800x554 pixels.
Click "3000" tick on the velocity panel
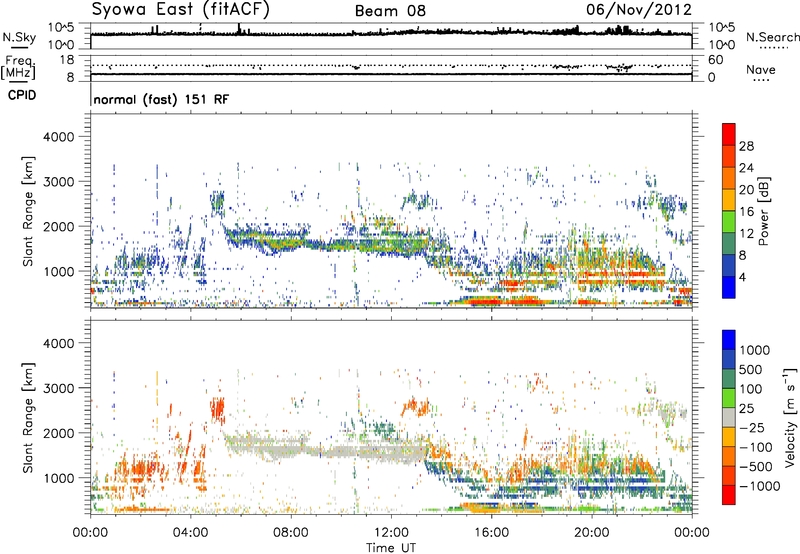click(59, 388)
